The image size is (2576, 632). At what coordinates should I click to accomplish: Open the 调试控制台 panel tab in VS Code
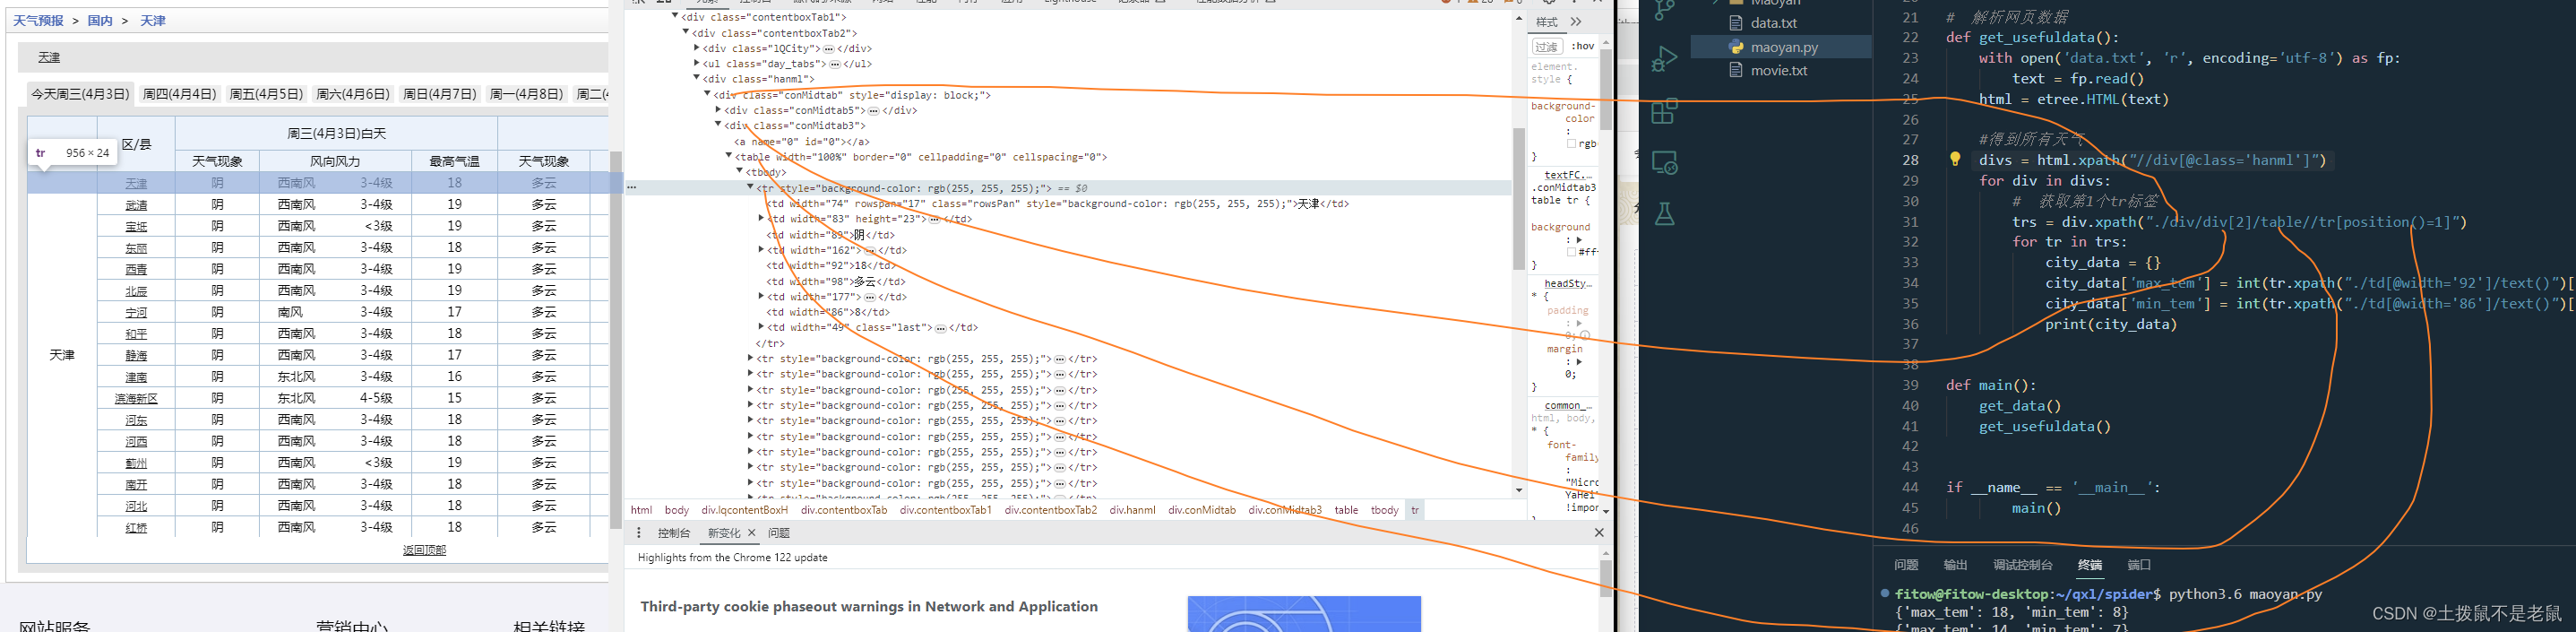click(x=2022, y=565)
